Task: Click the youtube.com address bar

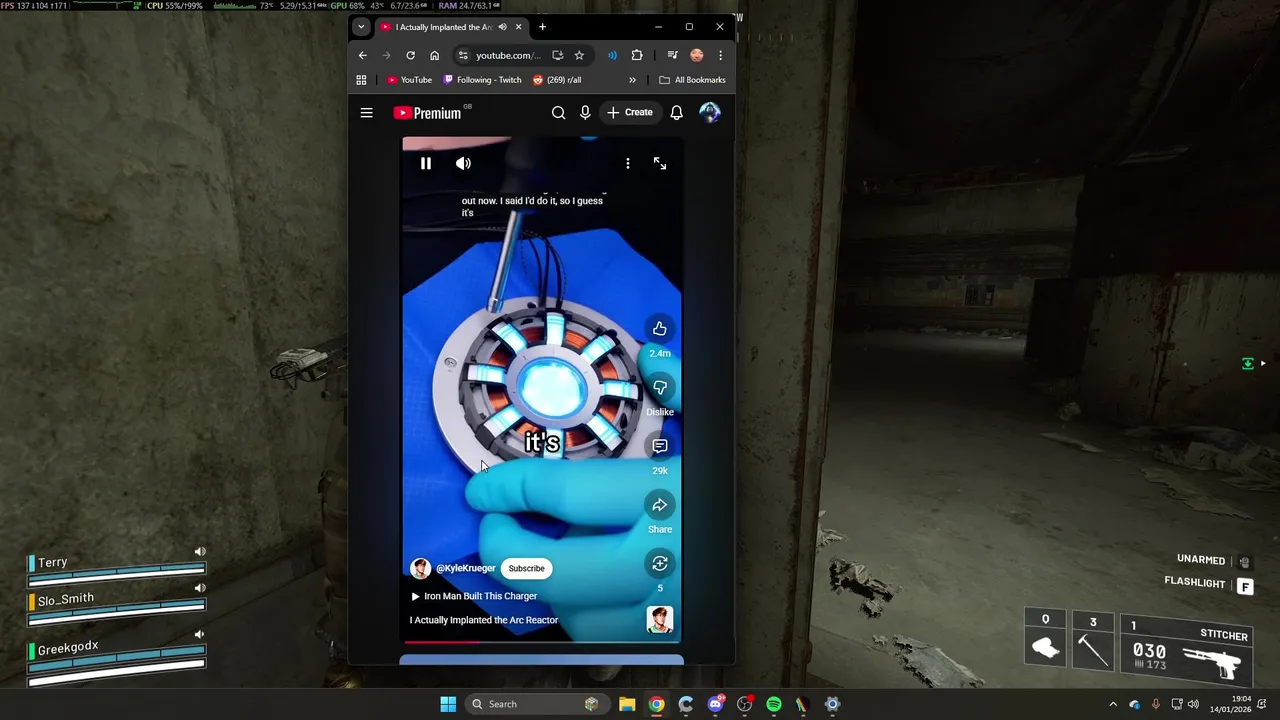Action: [508, 55]
